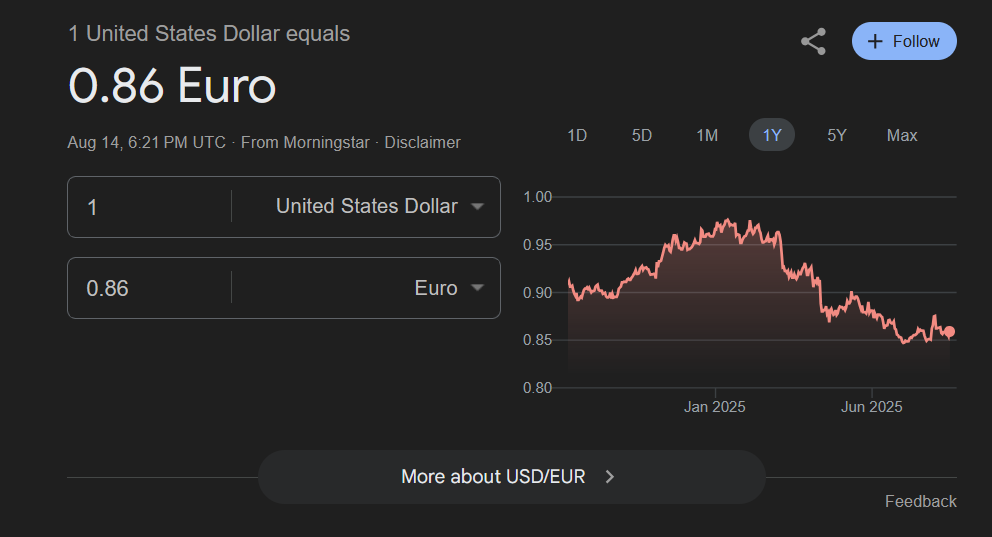The image size is (992, 537).
Task: Click the euro amount field showing 0.86
Action: (149, 288)
